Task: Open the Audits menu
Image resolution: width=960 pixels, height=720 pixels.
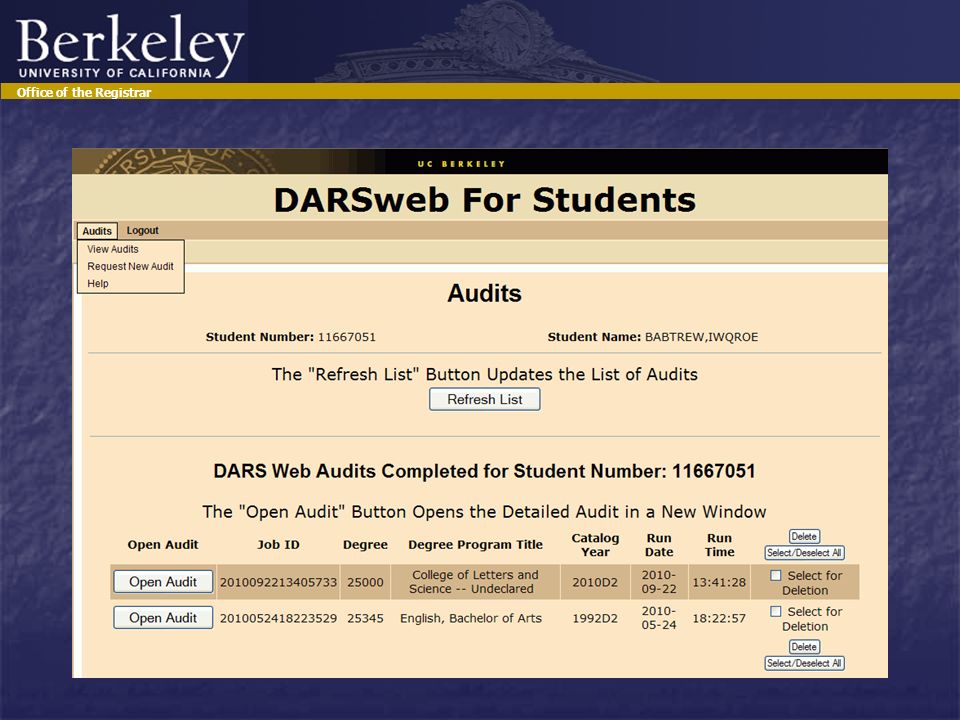Action: [x=97, y=231]
